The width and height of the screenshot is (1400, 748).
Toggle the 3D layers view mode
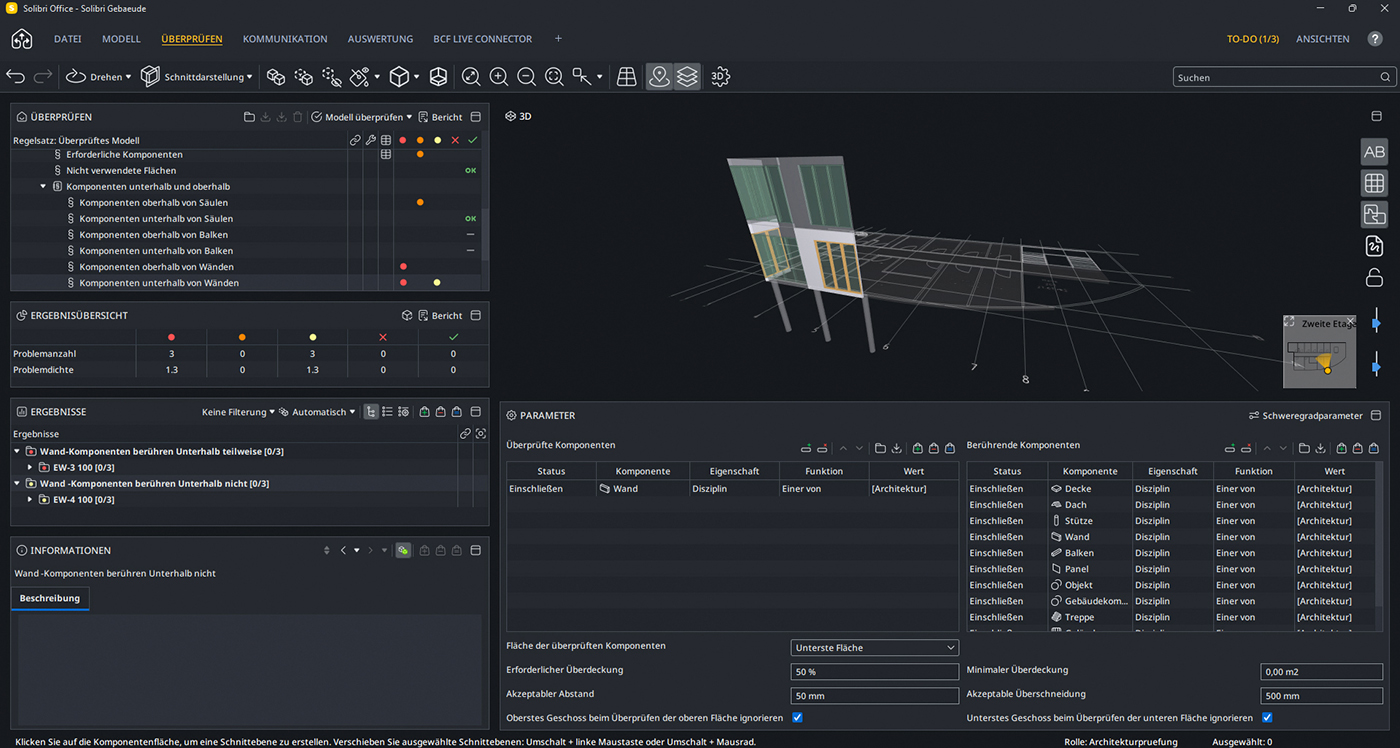(x=687, y=76)
